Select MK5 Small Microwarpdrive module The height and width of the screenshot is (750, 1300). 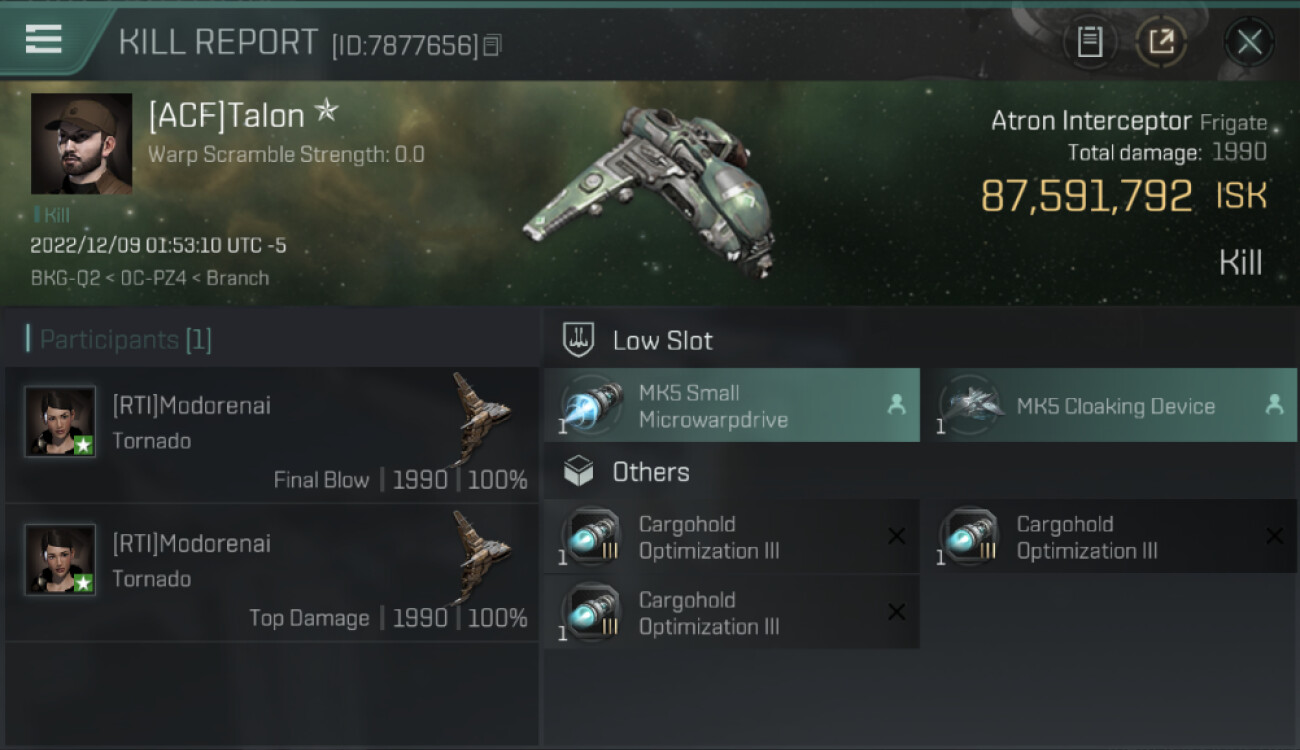coord(731,405)
